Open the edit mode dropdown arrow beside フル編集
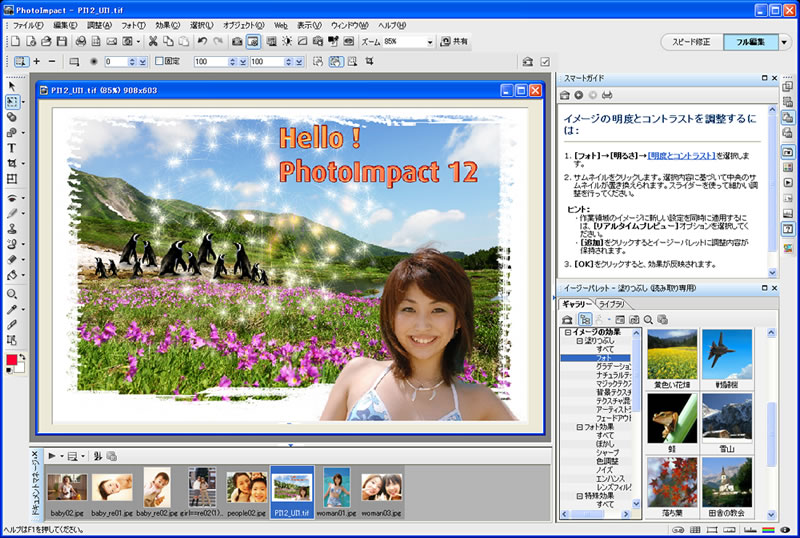 pyautogui.click(x=784, y=42)
